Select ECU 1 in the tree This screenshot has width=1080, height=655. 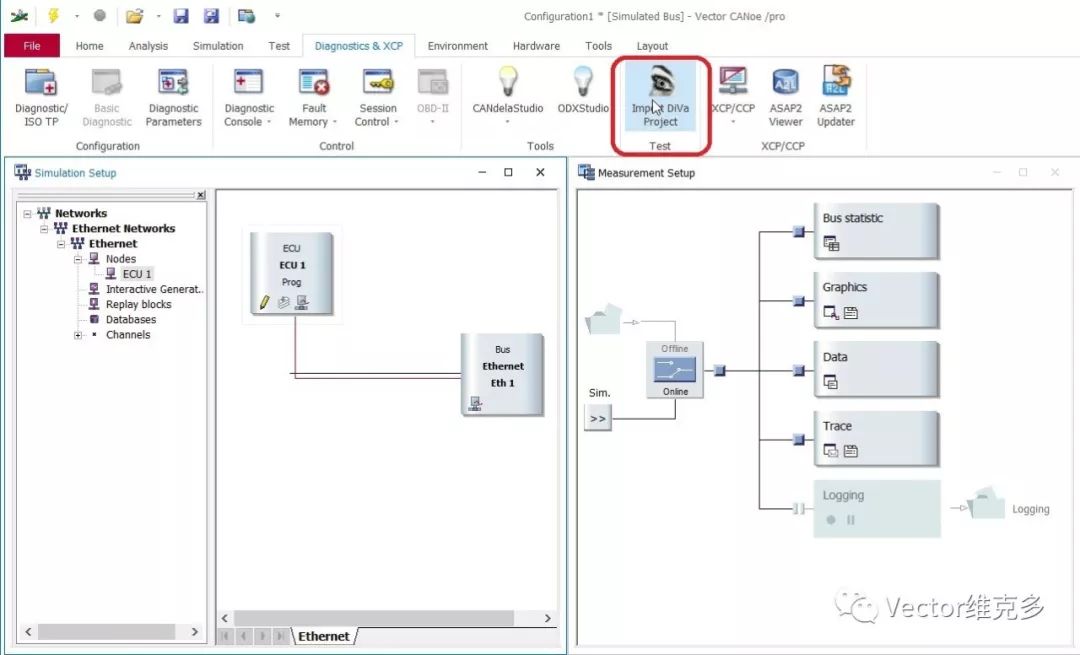136,273
